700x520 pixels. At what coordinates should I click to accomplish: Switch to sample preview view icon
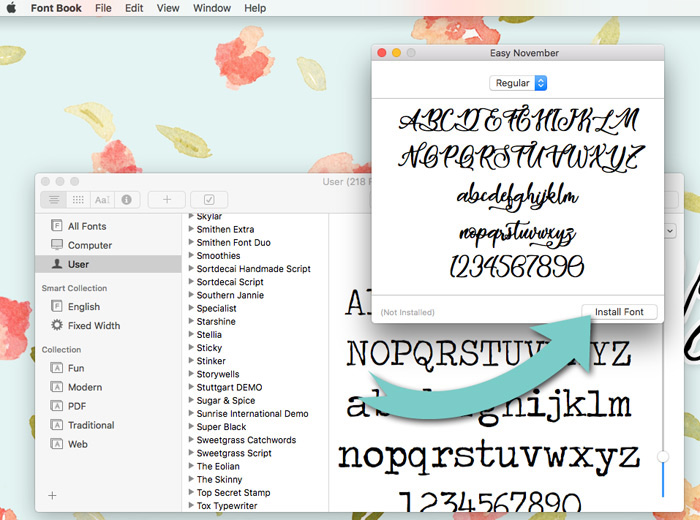pos(54,200)
